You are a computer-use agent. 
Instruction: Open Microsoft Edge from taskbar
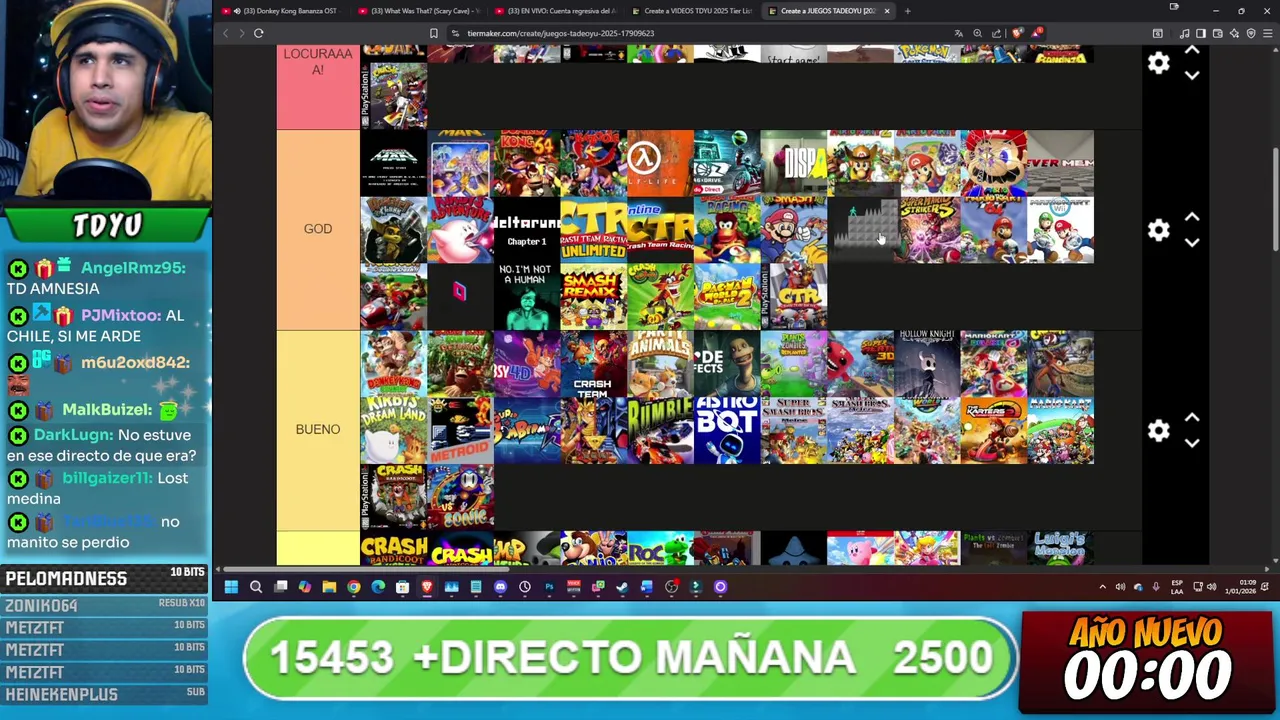378,587
